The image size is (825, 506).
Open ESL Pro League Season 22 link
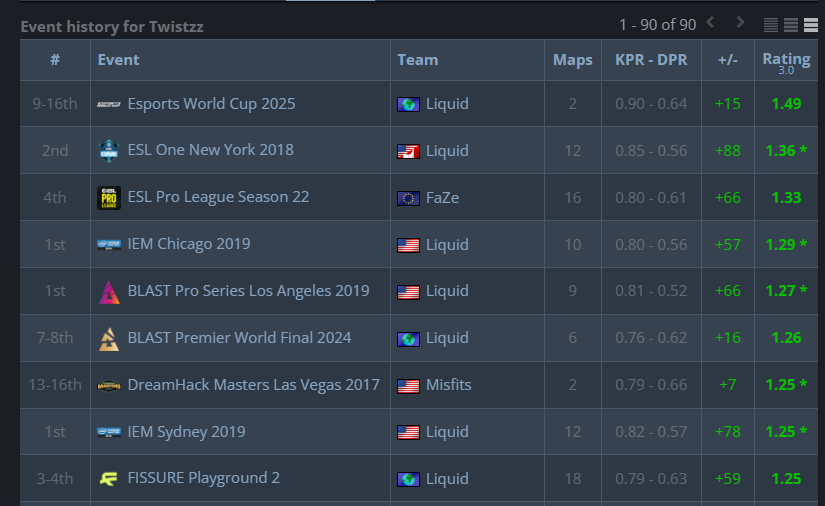click(218, 197)
